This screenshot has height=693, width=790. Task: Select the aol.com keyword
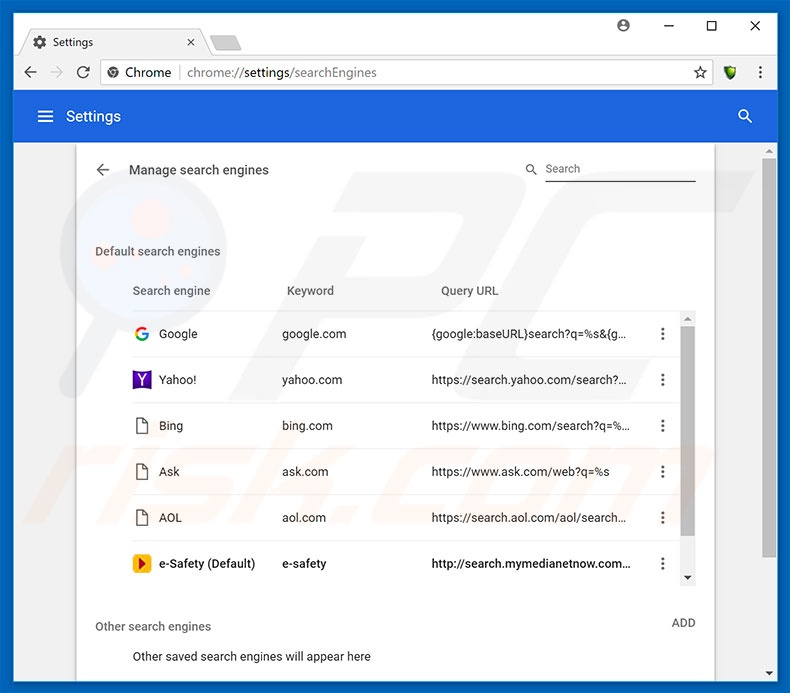pyautogui.click(x=304, y=518)
